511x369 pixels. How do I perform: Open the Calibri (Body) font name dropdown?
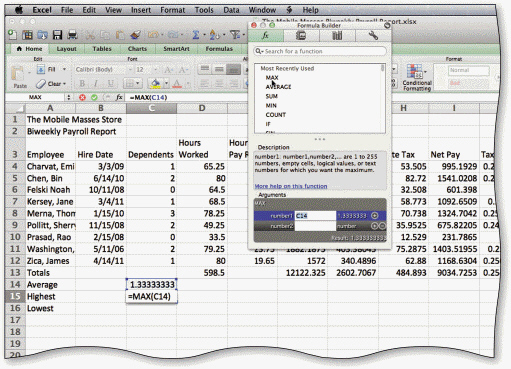130,70
